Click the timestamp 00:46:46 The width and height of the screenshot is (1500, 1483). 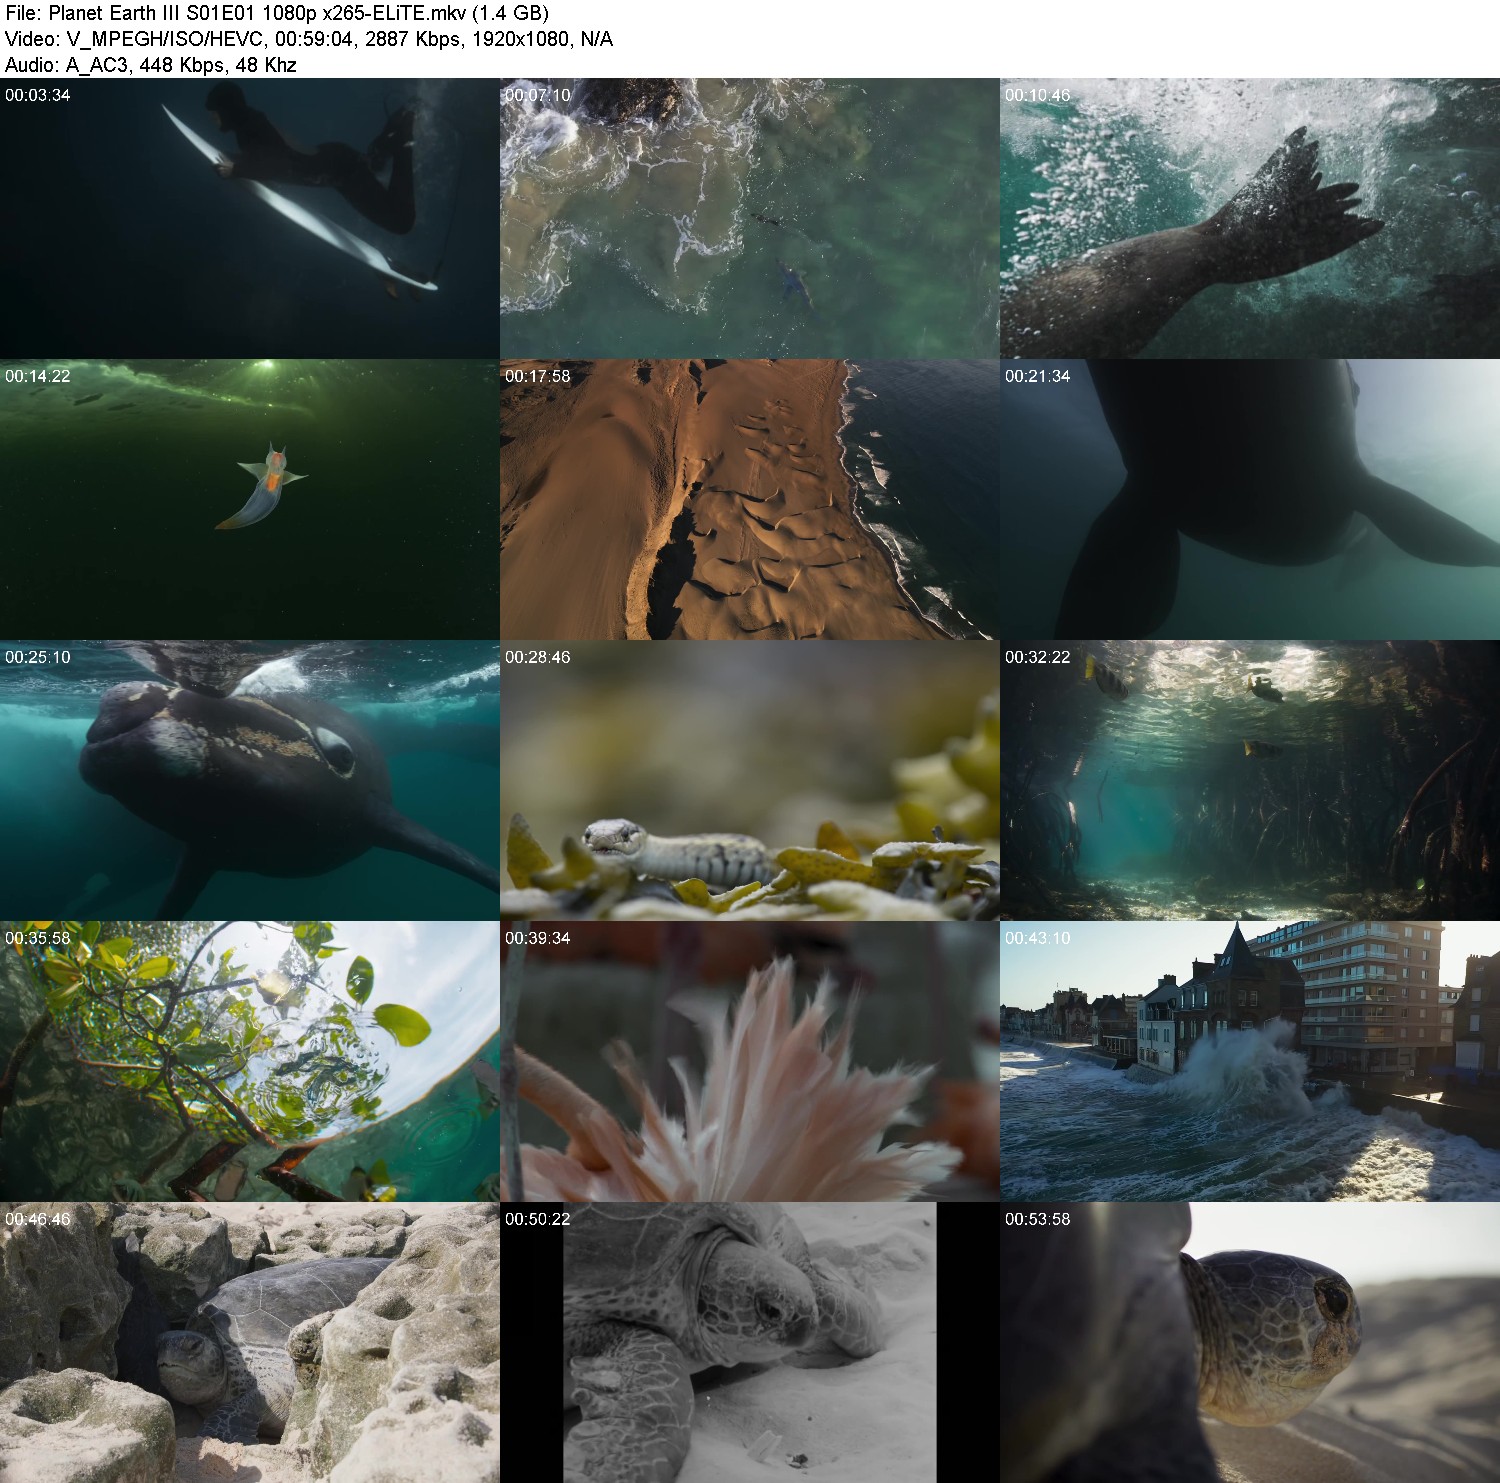click(38, 1219)
